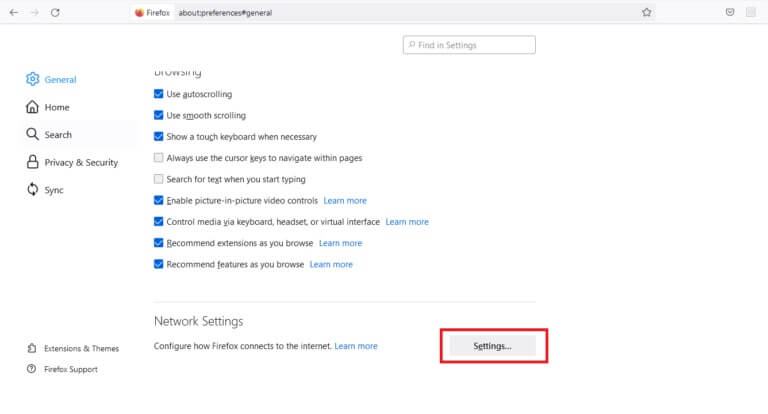Bookmark this page with the star icon

(647, 13)
